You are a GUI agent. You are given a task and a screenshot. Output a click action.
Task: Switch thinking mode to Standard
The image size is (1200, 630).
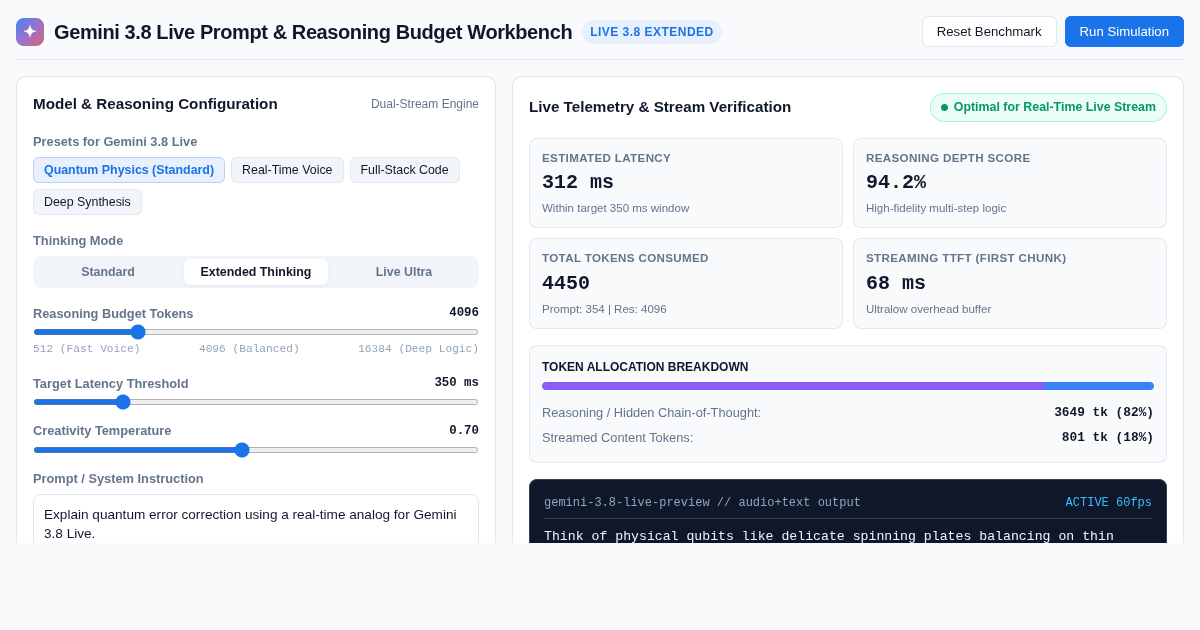click(108, 272)
